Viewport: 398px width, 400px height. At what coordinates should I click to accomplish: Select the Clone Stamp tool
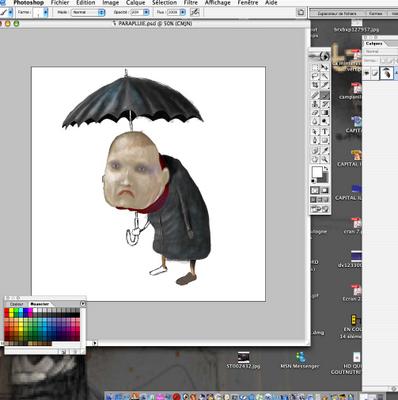tap(315, 104)
